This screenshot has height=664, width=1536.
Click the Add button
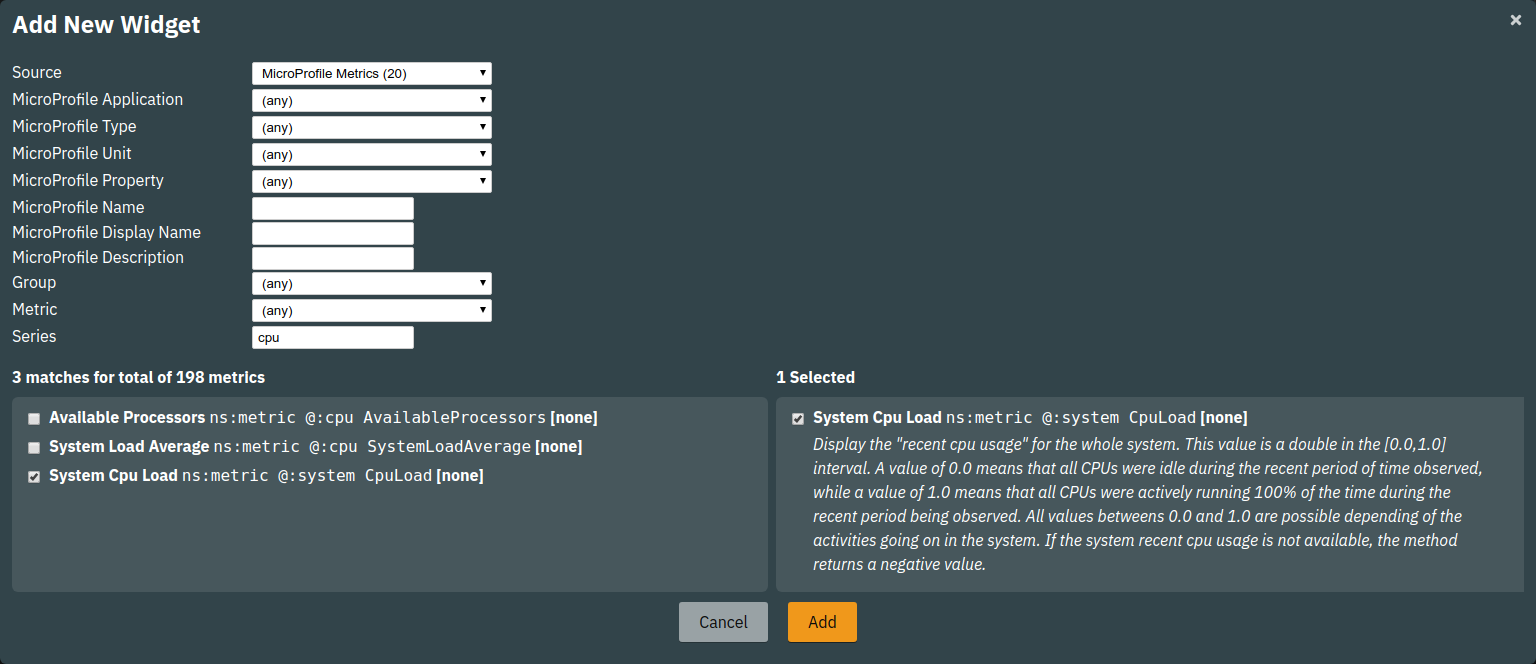pos(822,621)
